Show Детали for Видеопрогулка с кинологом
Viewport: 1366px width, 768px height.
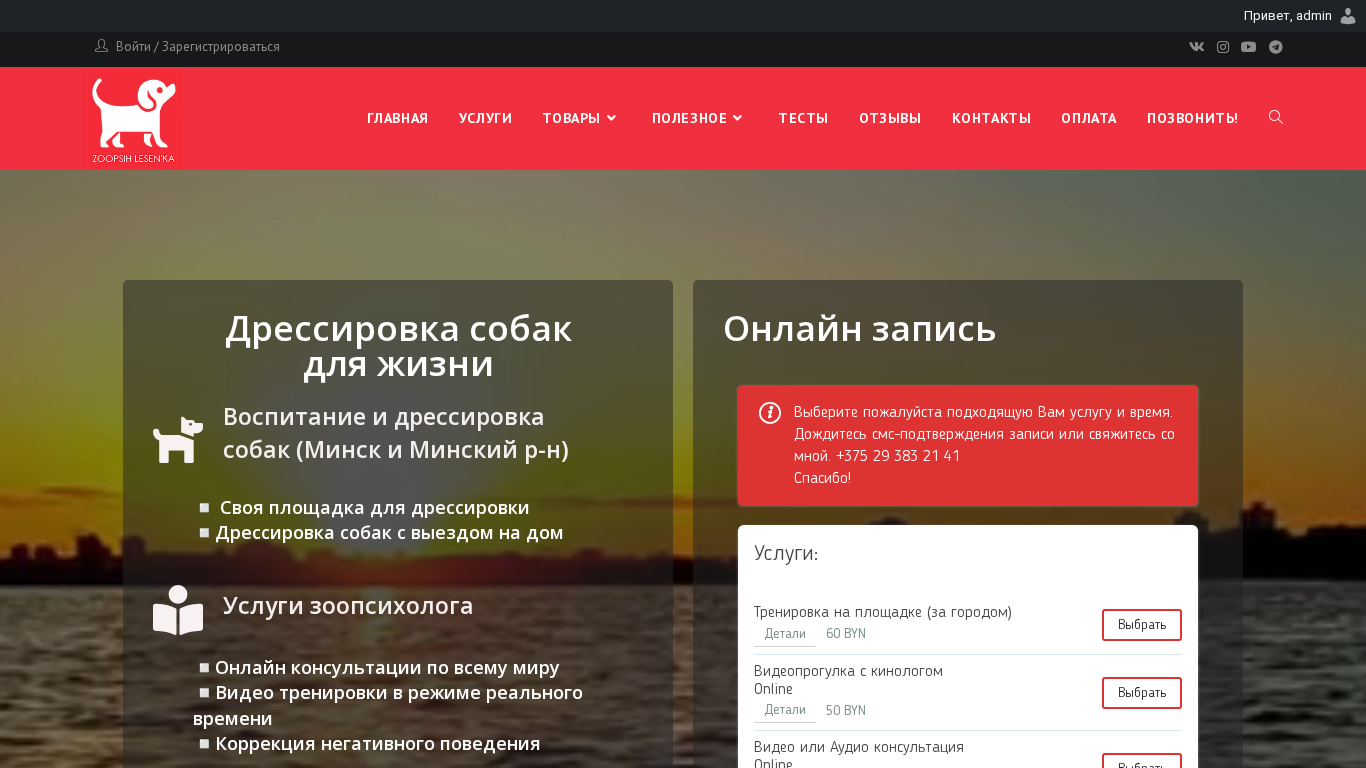point(785,710)
